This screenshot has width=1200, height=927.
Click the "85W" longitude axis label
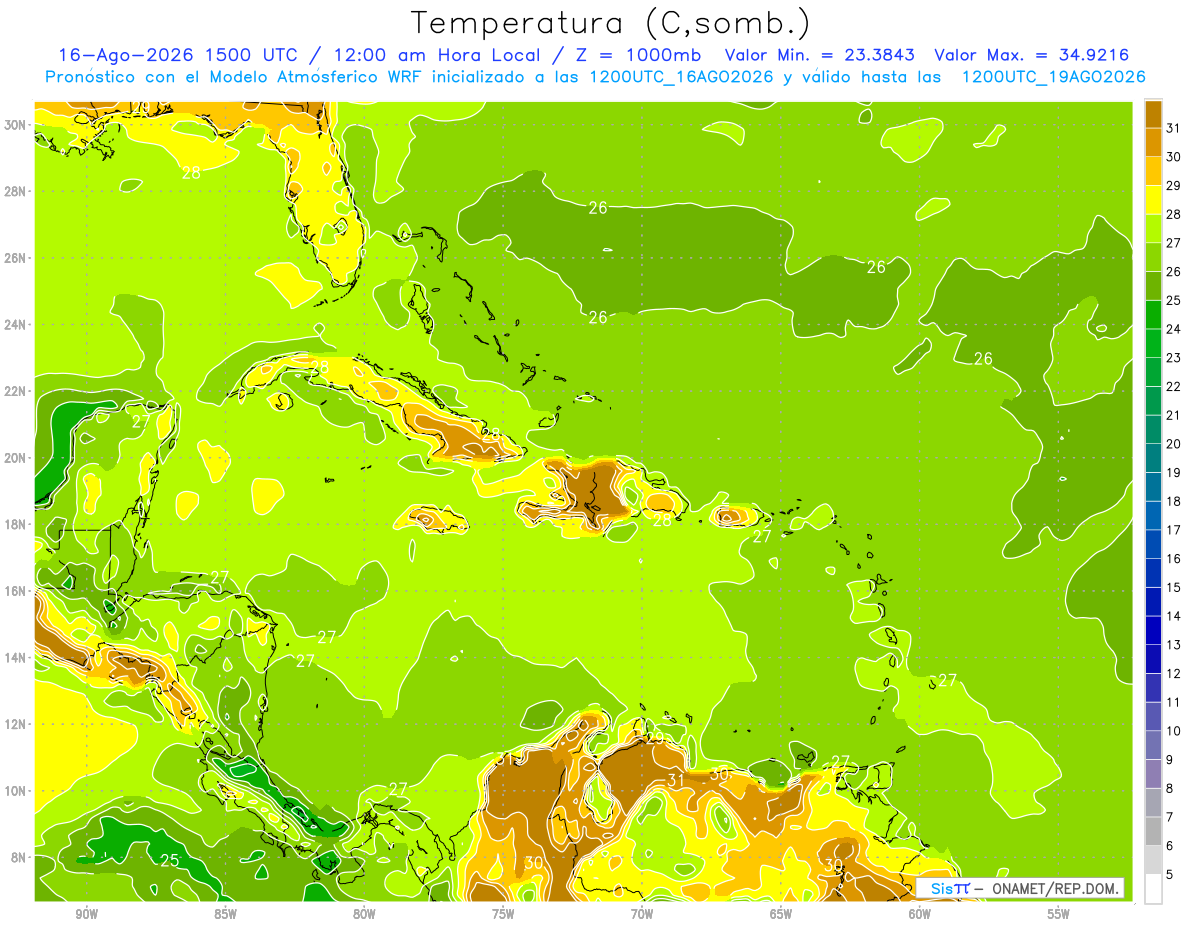point(225,914)
